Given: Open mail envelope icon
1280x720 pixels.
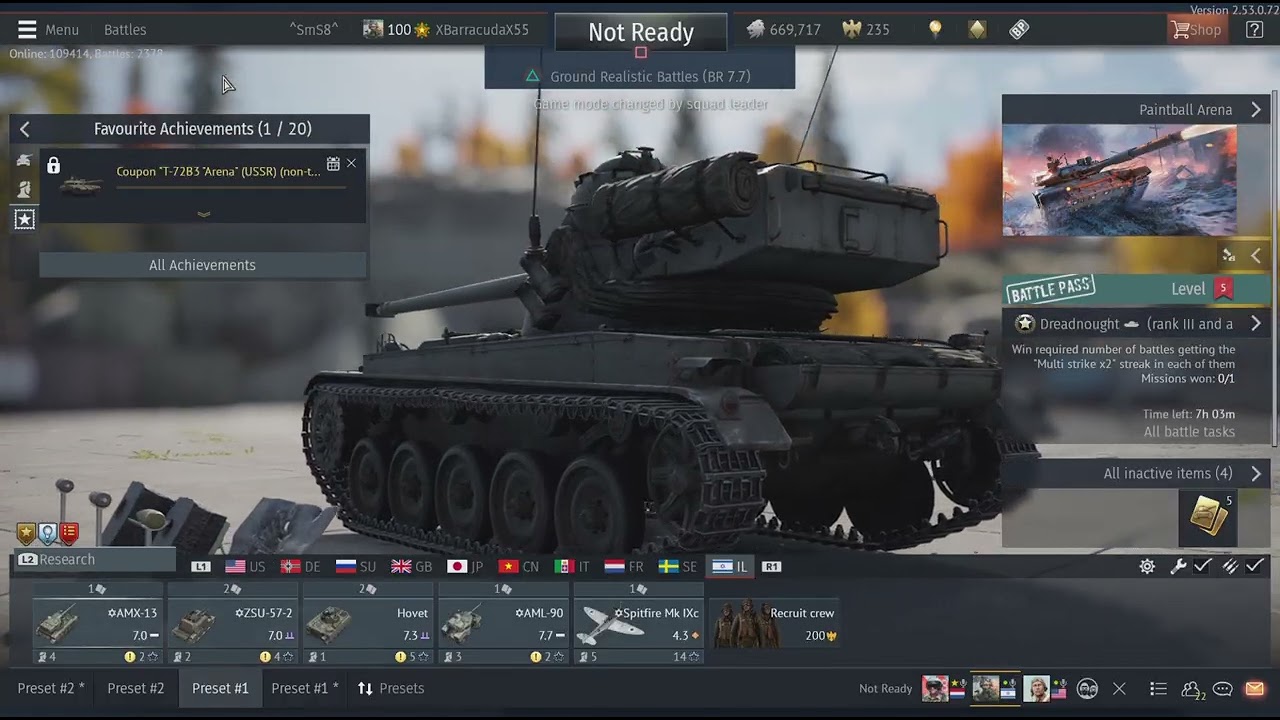Looking at the screenshot, I should click(1254, 688).
